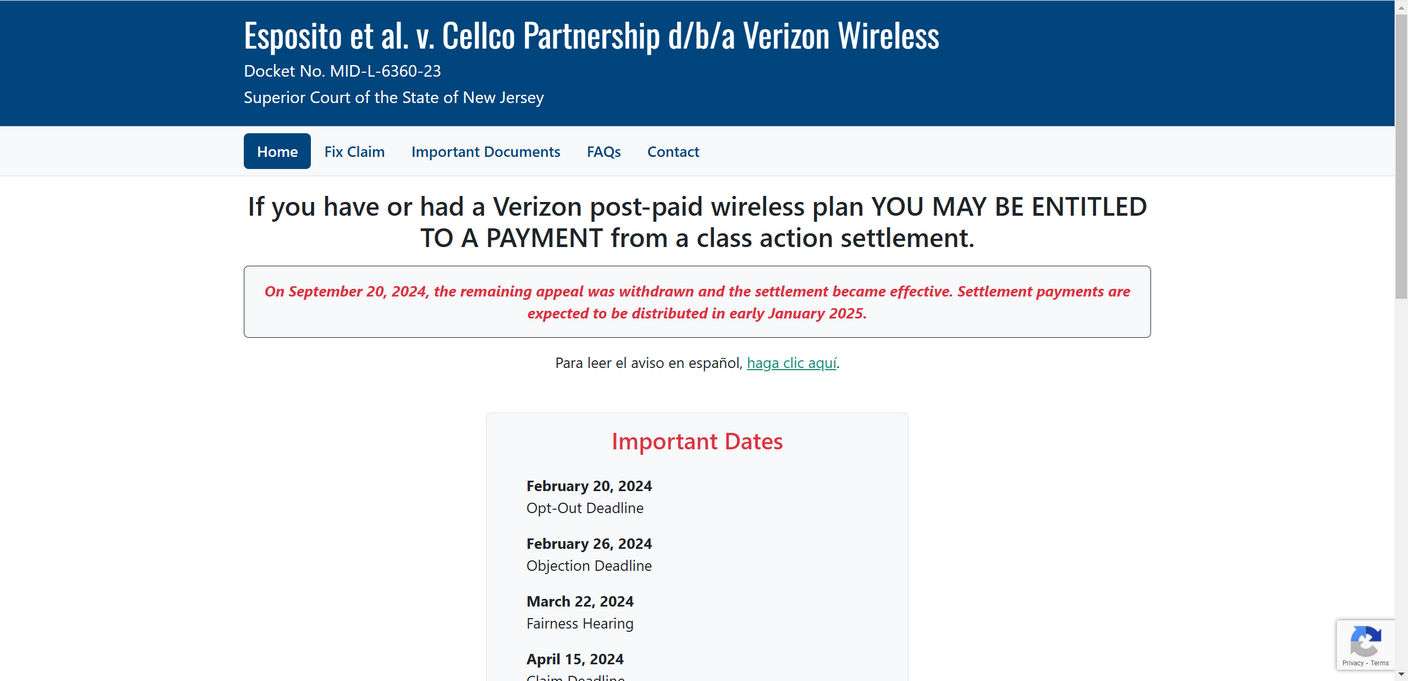Screen dimensions: 1408x681
Task: Select the February 20 Opt-Out Deadline entry
Action: (x=588, y=496)
